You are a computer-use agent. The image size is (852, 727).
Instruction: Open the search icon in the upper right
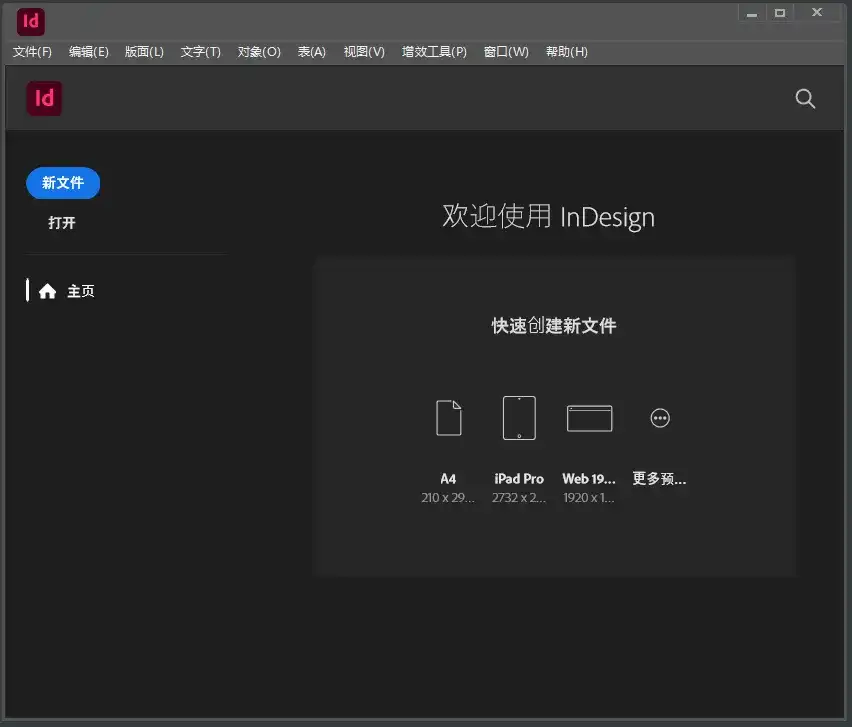coord(805,99)
